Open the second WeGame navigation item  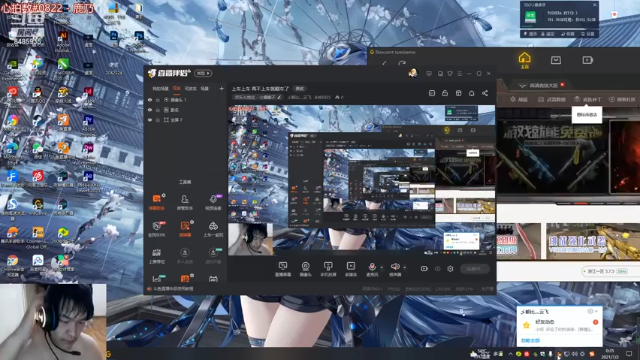(552, 99)
